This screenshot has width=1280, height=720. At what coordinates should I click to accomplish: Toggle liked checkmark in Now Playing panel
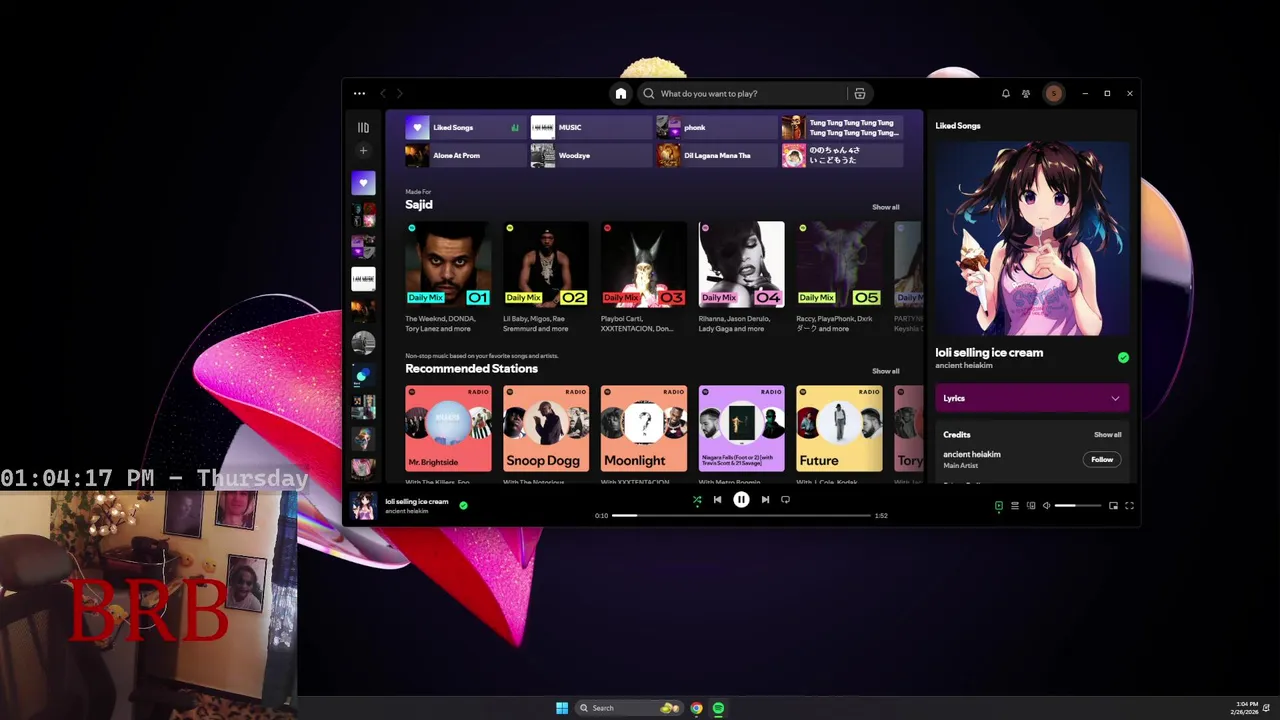pyautogui.click(x=1123, y=358)
